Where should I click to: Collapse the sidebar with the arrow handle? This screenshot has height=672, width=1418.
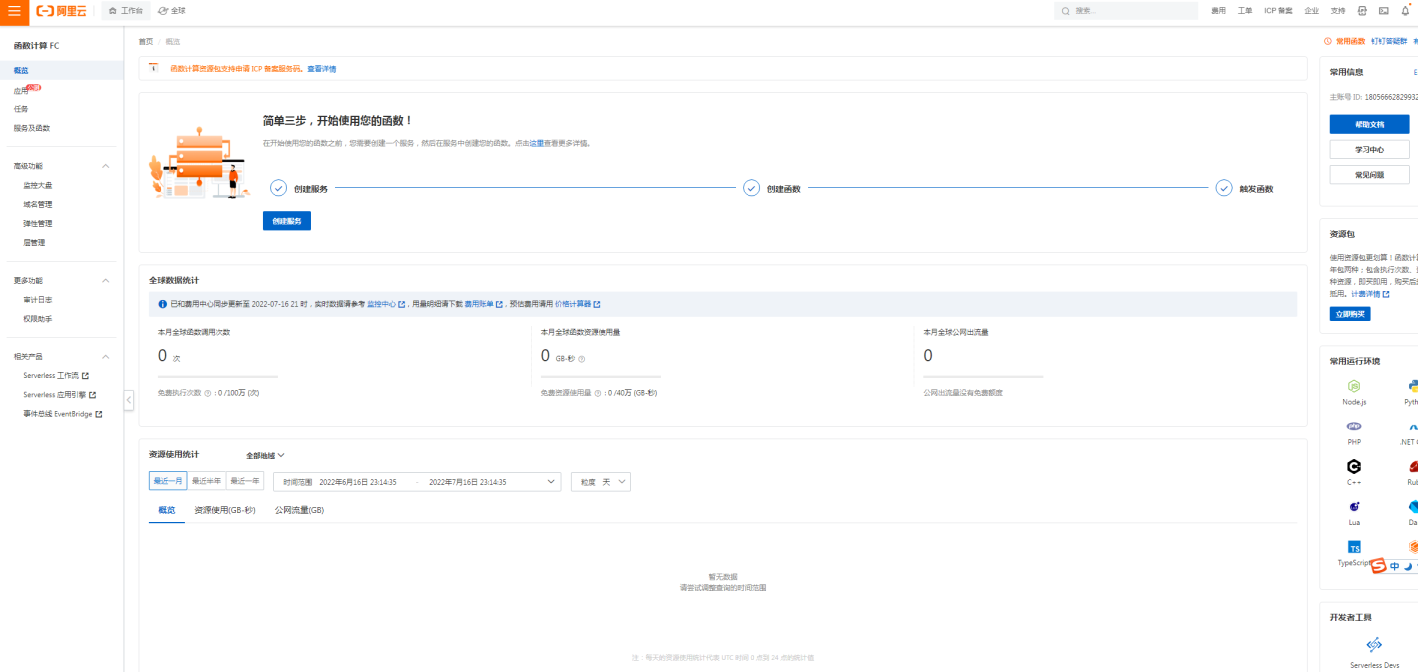point(129,400)
